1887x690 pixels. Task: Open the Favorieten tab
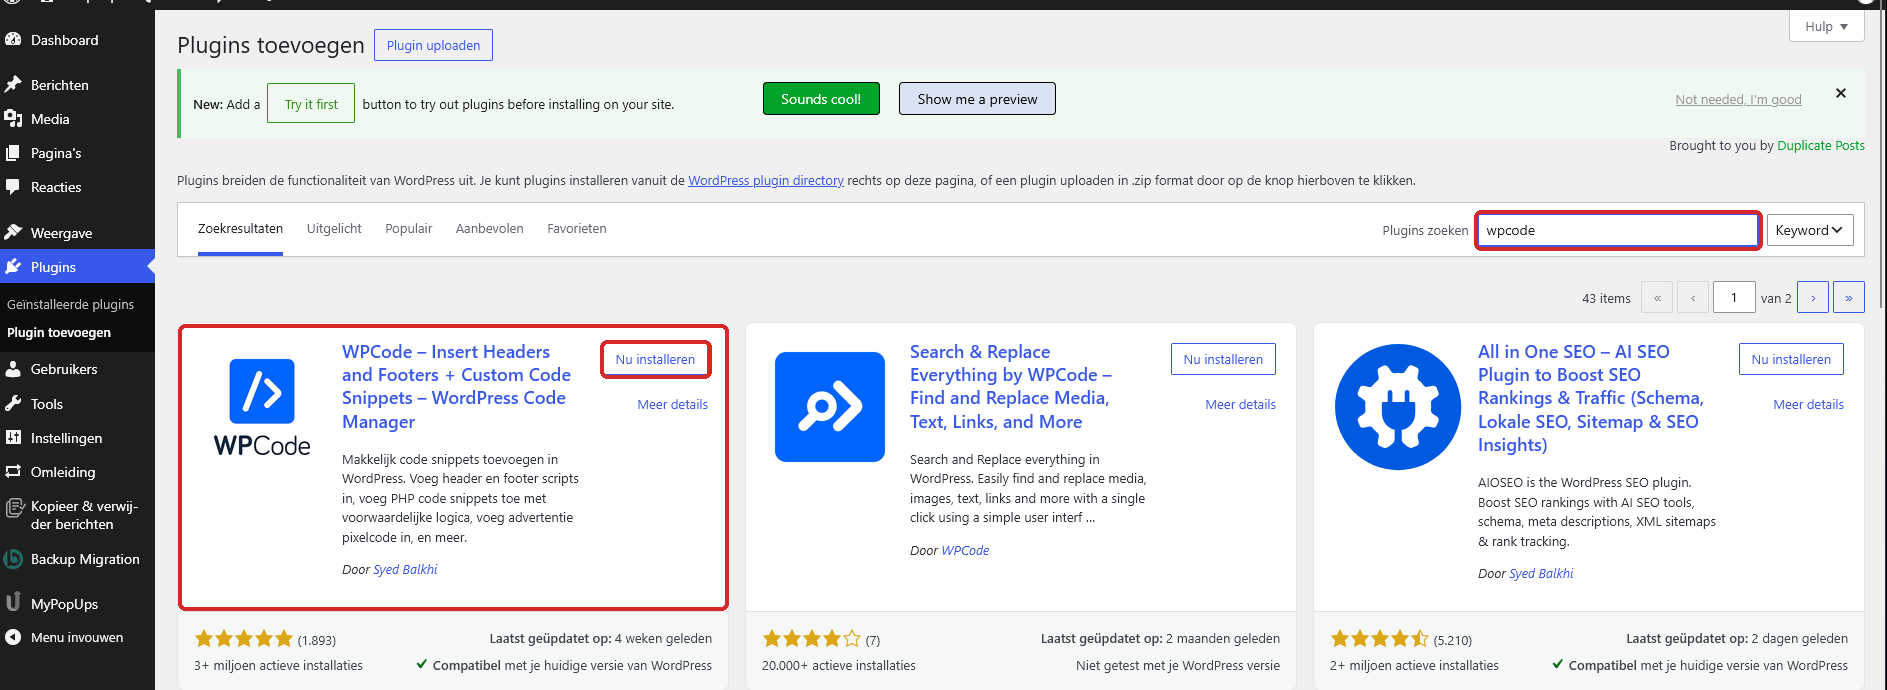point(577,229)
